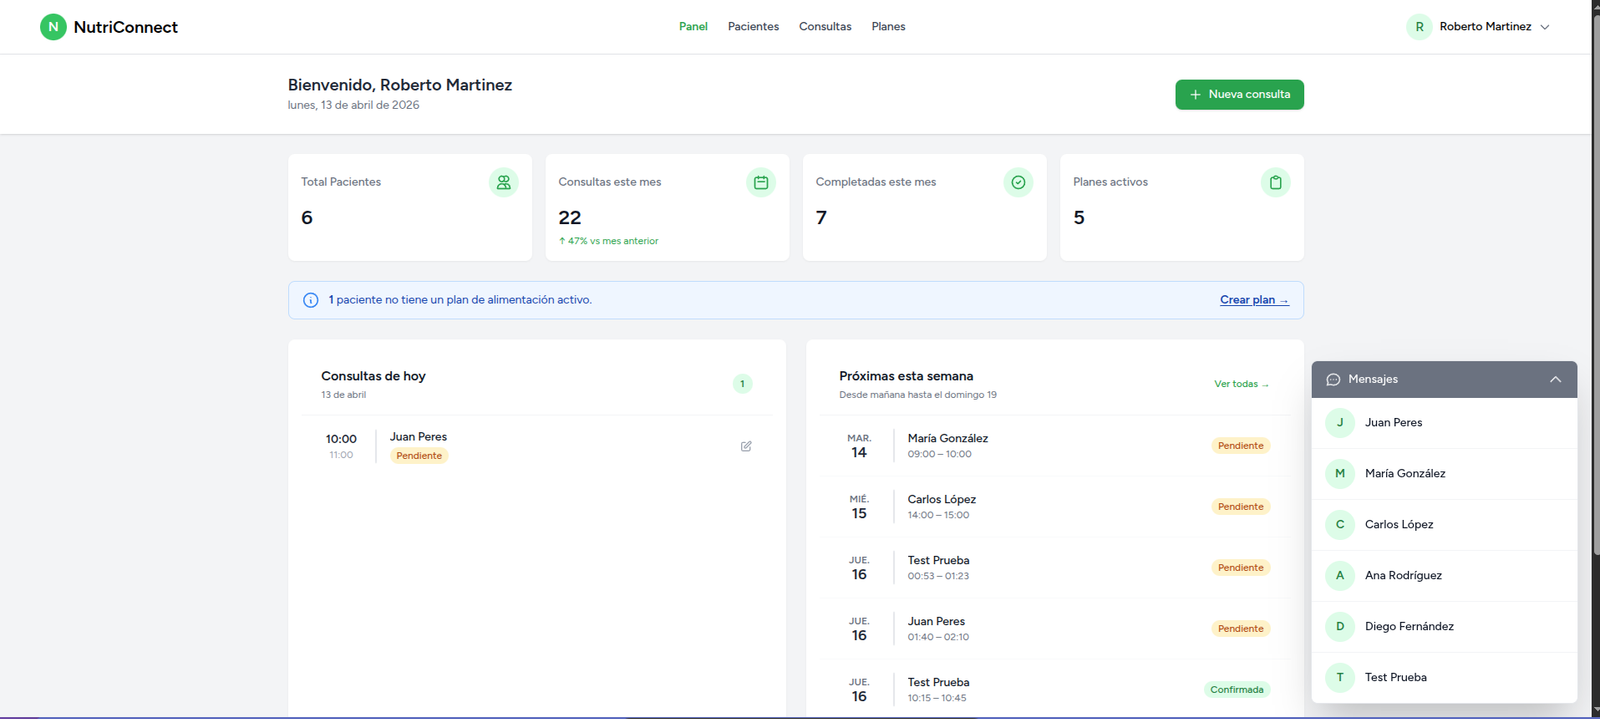Open the Pacientes section
Viewport: 1600px width, 719px height.
point(753,27)
